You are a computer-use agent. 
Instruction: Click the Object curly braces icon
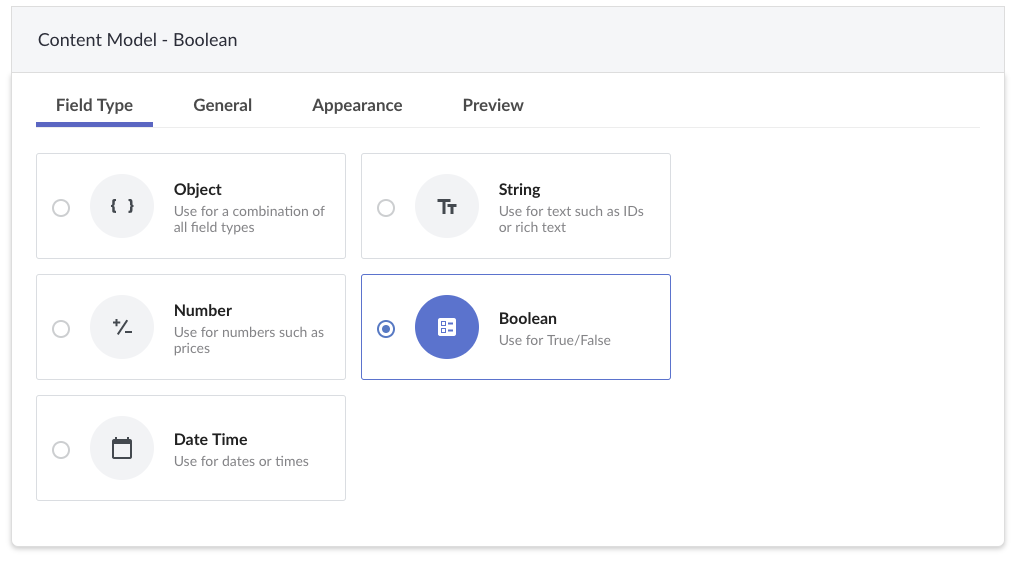pyautogui.click(x=122, y=206)
